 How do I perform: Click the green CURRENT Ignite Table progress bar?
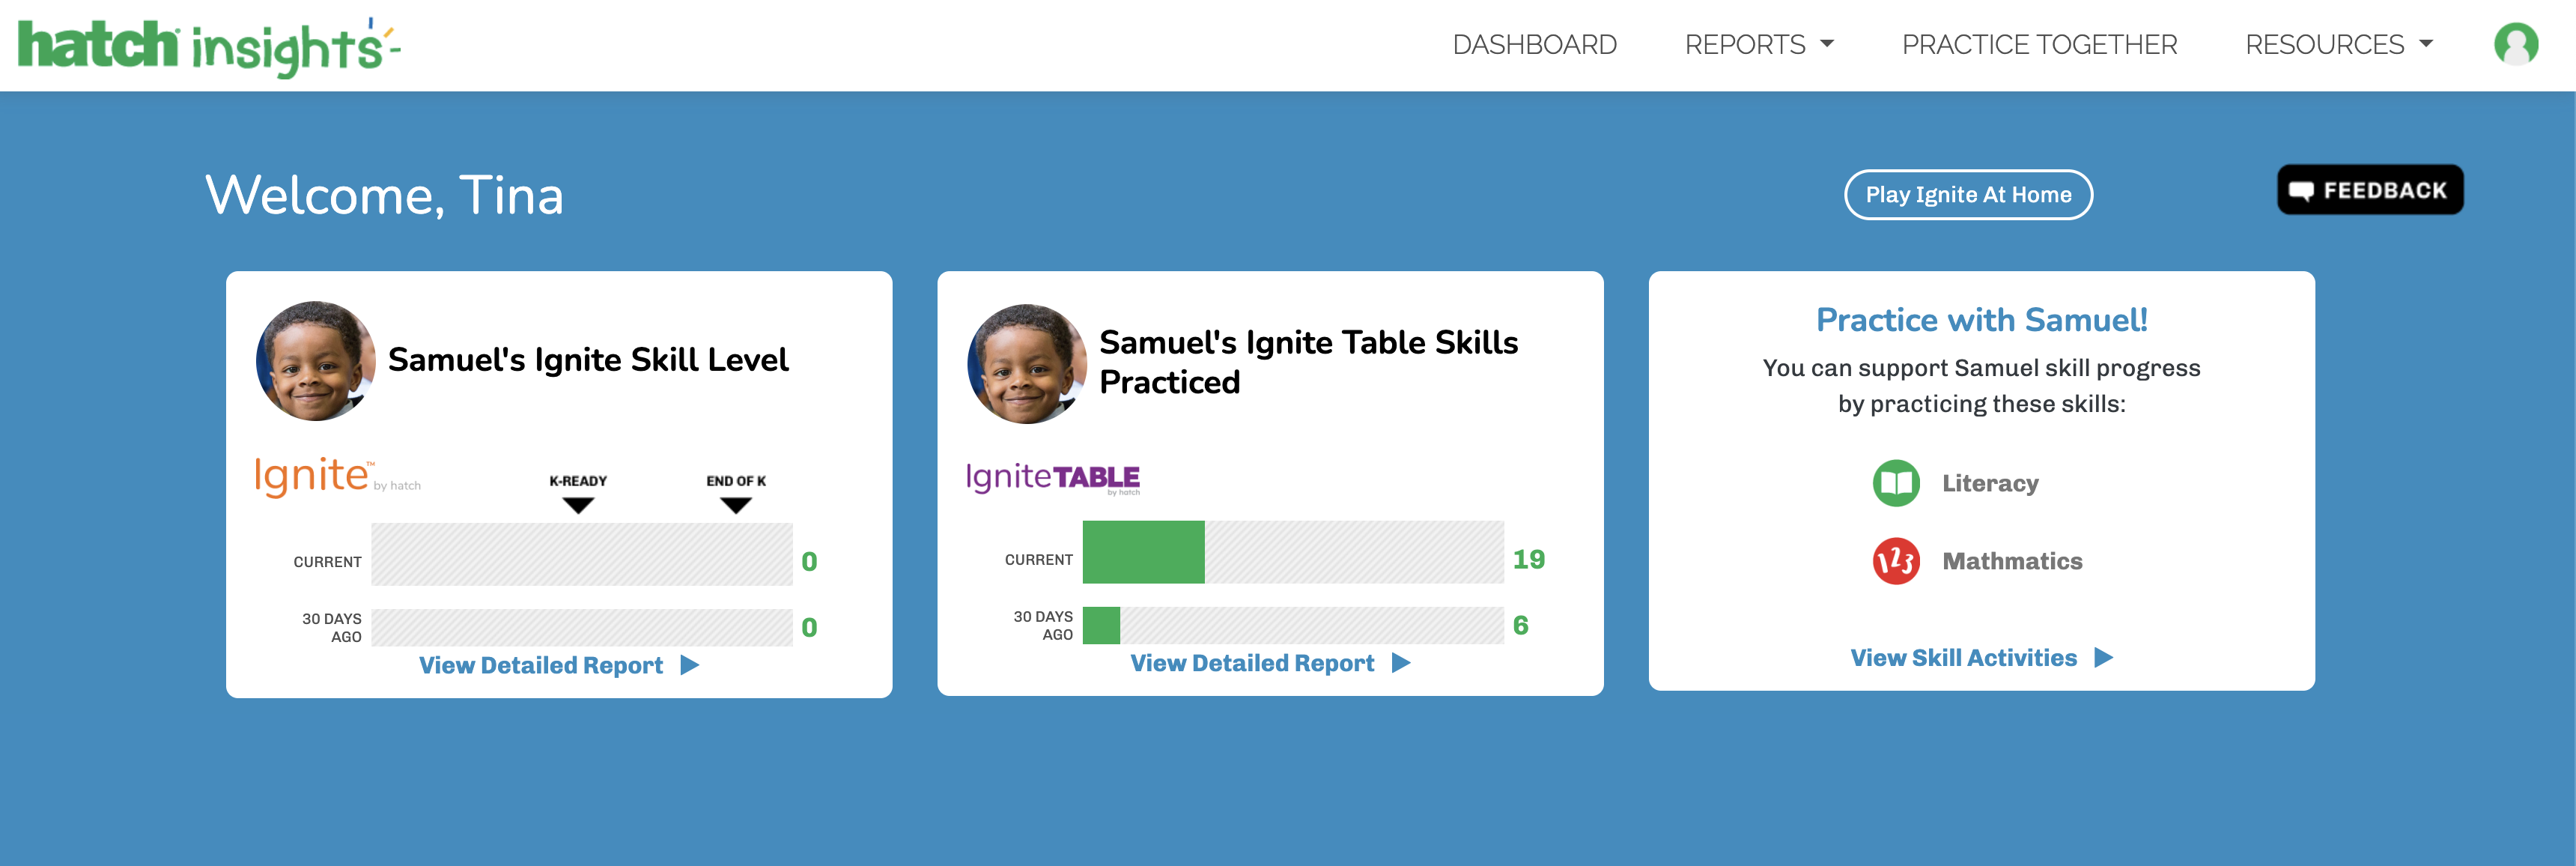tap(1143, 552)
